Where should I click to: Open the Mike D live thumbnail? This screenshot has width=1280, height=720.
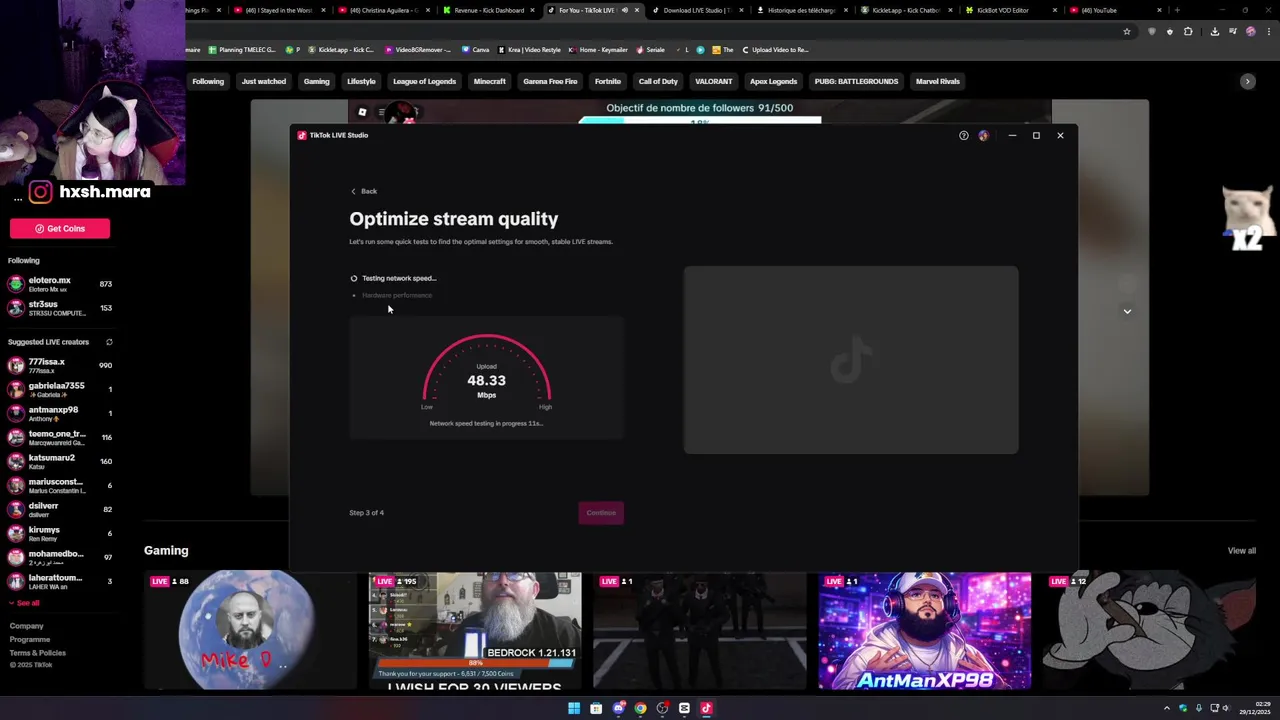point(250,630)
